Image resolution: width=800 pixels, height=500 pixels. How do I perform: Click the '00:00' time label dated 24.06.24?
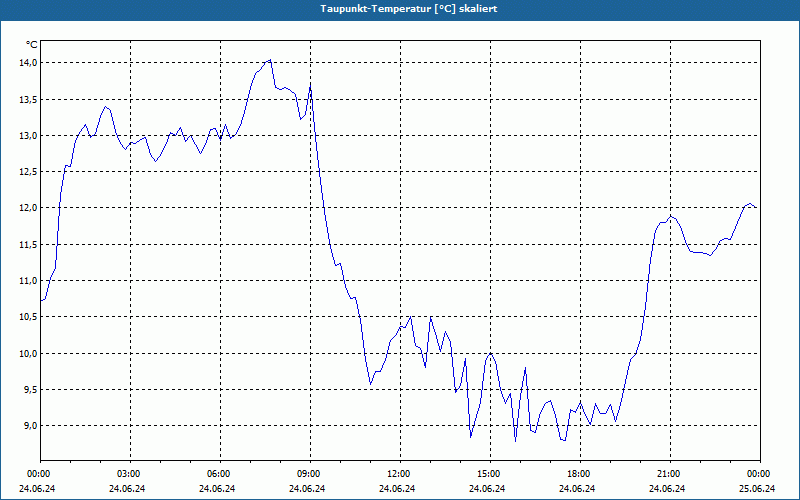coord(37,474)
